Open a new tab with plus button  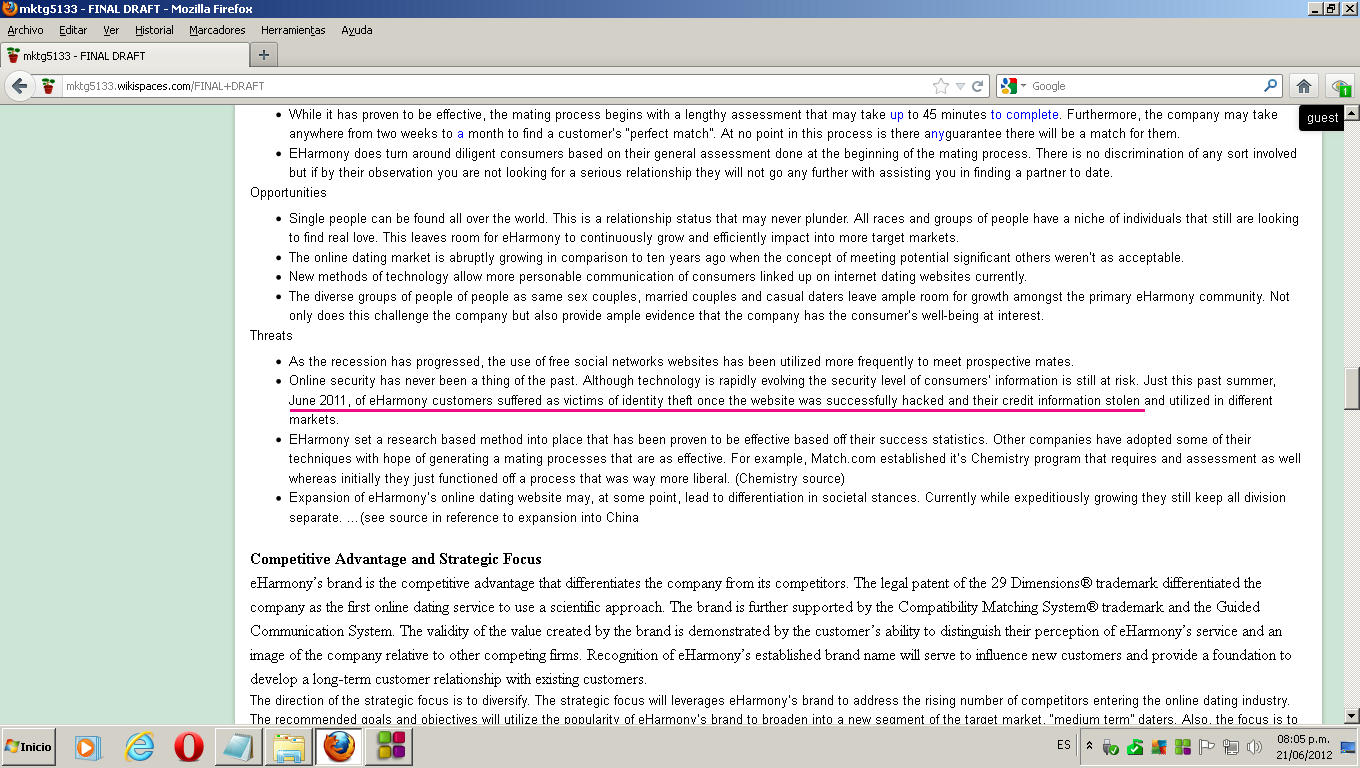click(264, 55)
